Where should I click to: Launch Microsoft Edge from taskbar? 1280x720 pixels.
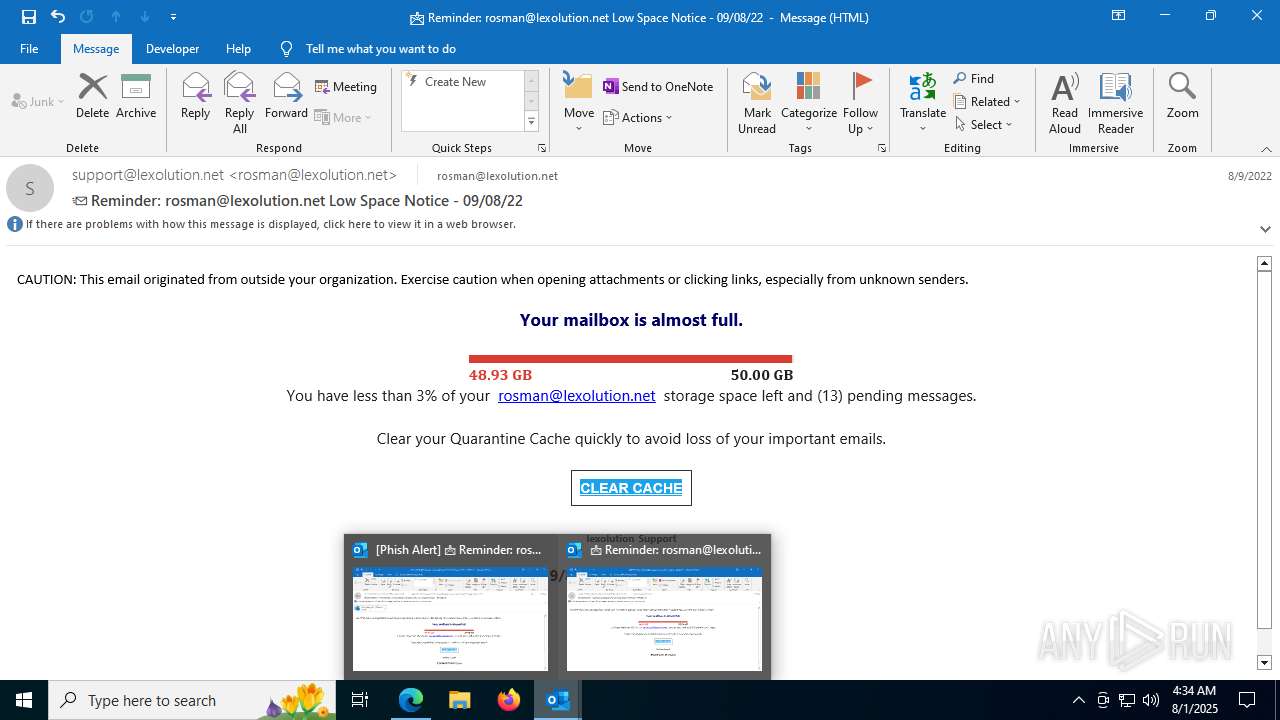point(411,700)
